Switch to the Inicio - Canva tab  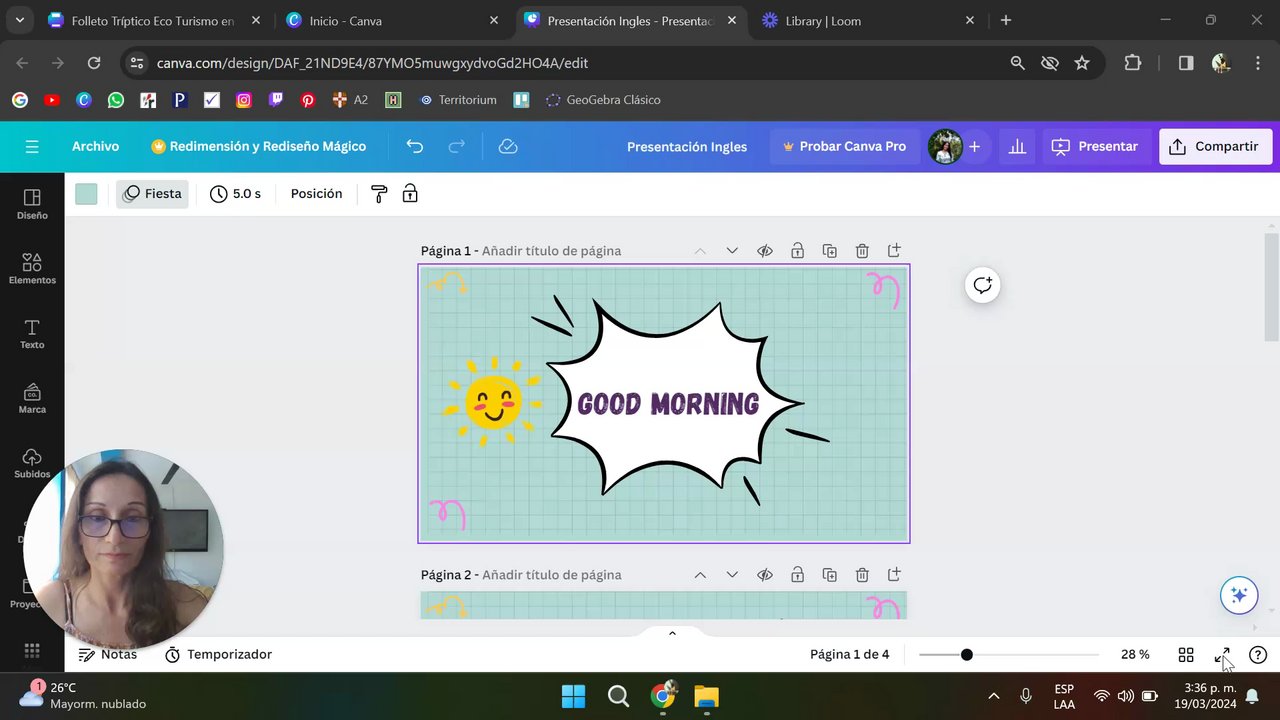tap(390, 21)
